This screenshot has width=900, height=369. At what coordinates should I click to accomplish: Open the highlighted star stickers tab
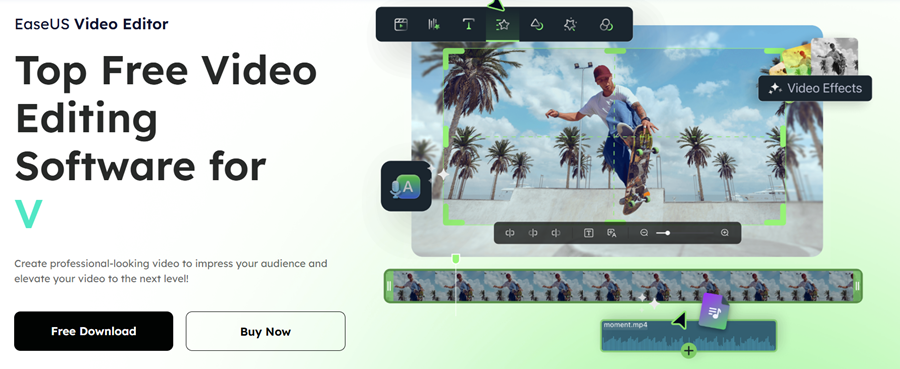[x=503, y=25]
